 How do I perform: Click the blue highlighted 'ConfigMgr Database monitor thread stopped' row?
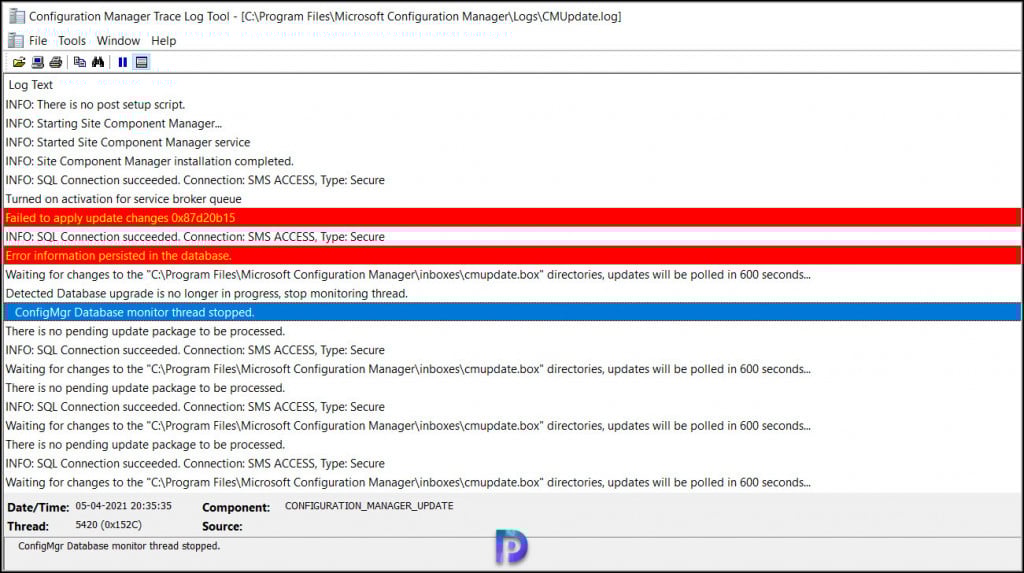pyautogui.click(x=512, y=312)
